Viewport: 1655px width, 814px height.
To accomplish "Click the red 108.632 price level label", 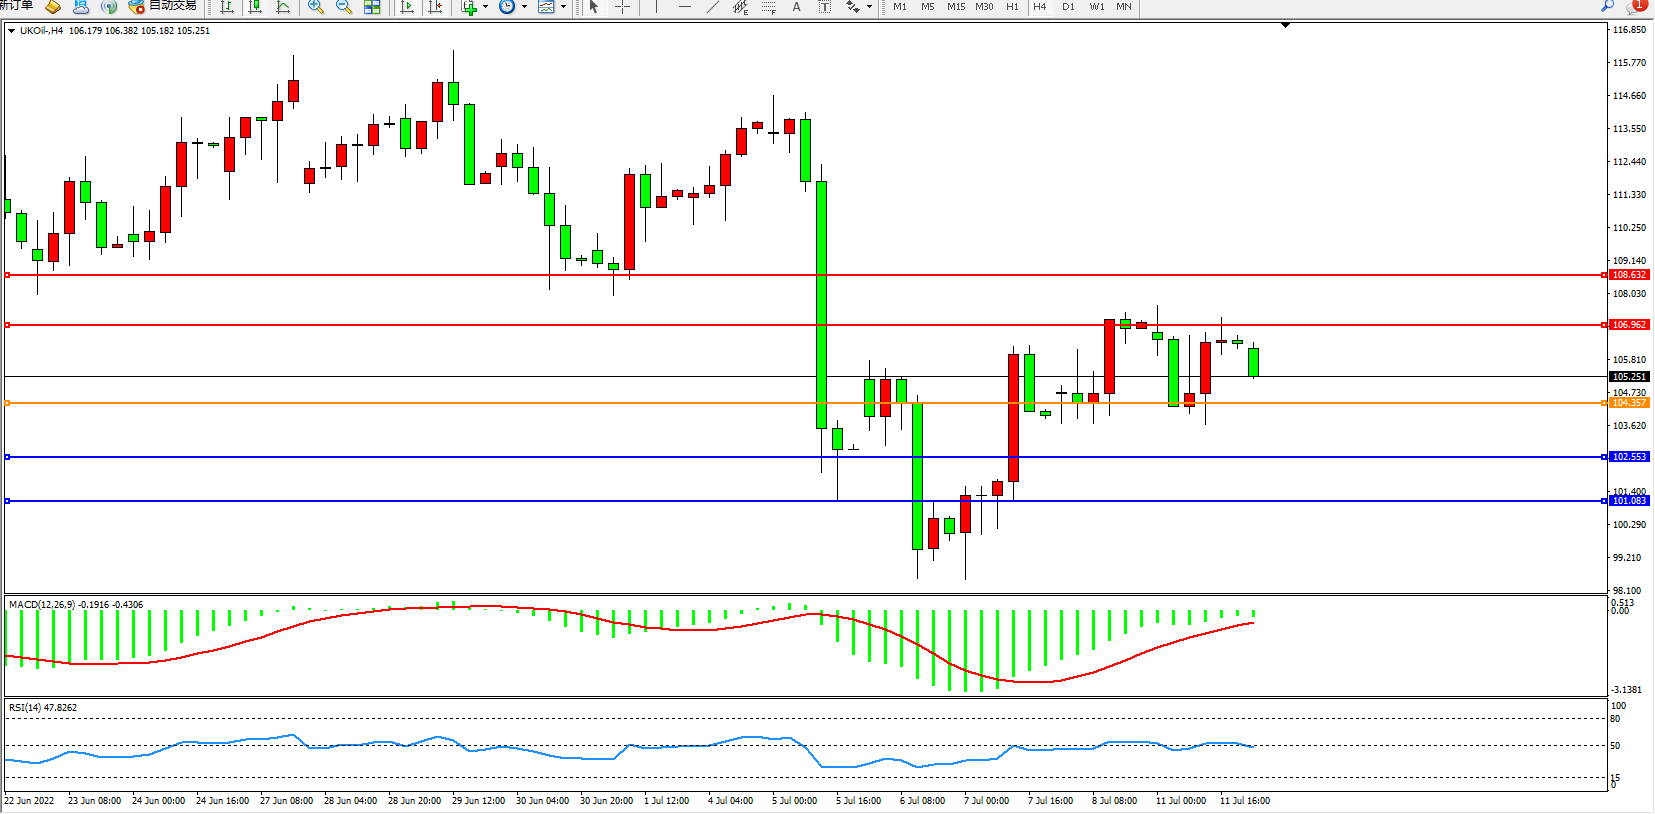I will [x=1629, y=275].
